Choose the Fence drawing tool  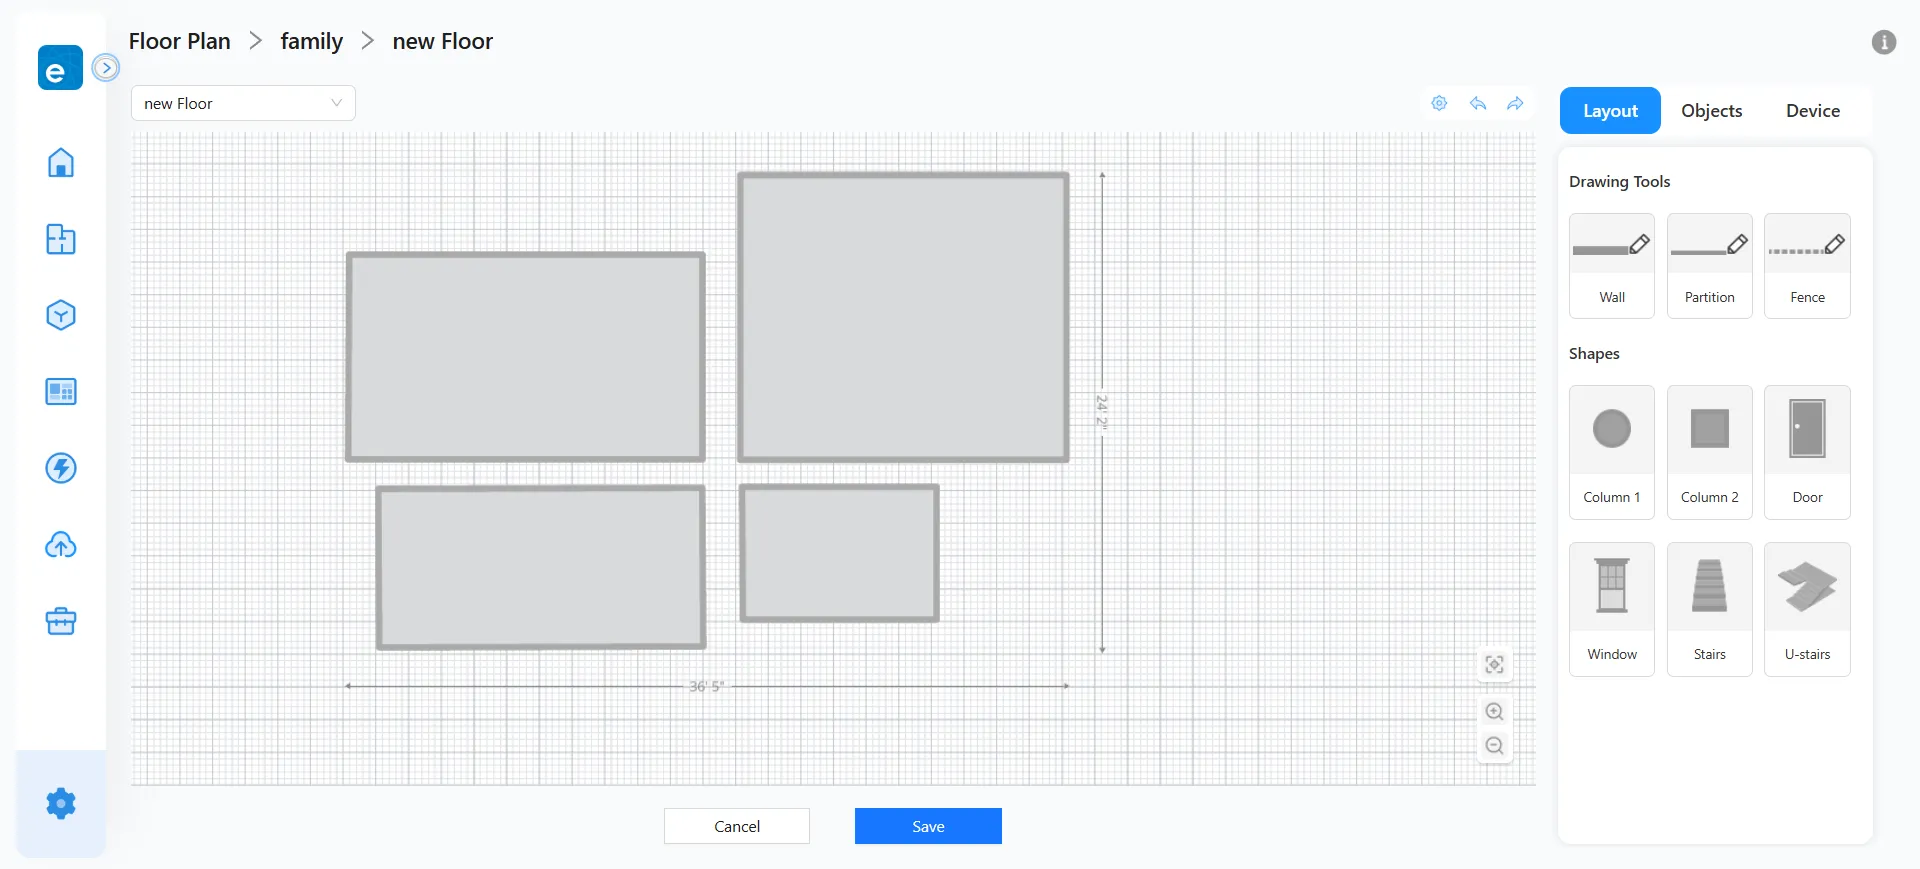click(x=1807, y=265)
